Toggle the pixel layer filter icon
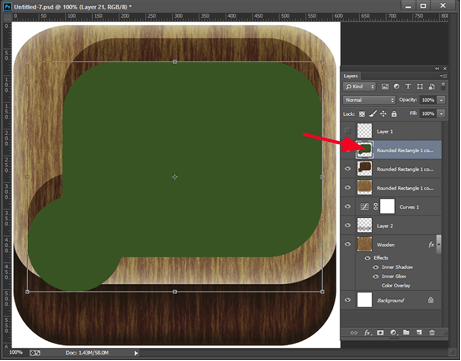The image size is (461, 361). click(385, 87)
